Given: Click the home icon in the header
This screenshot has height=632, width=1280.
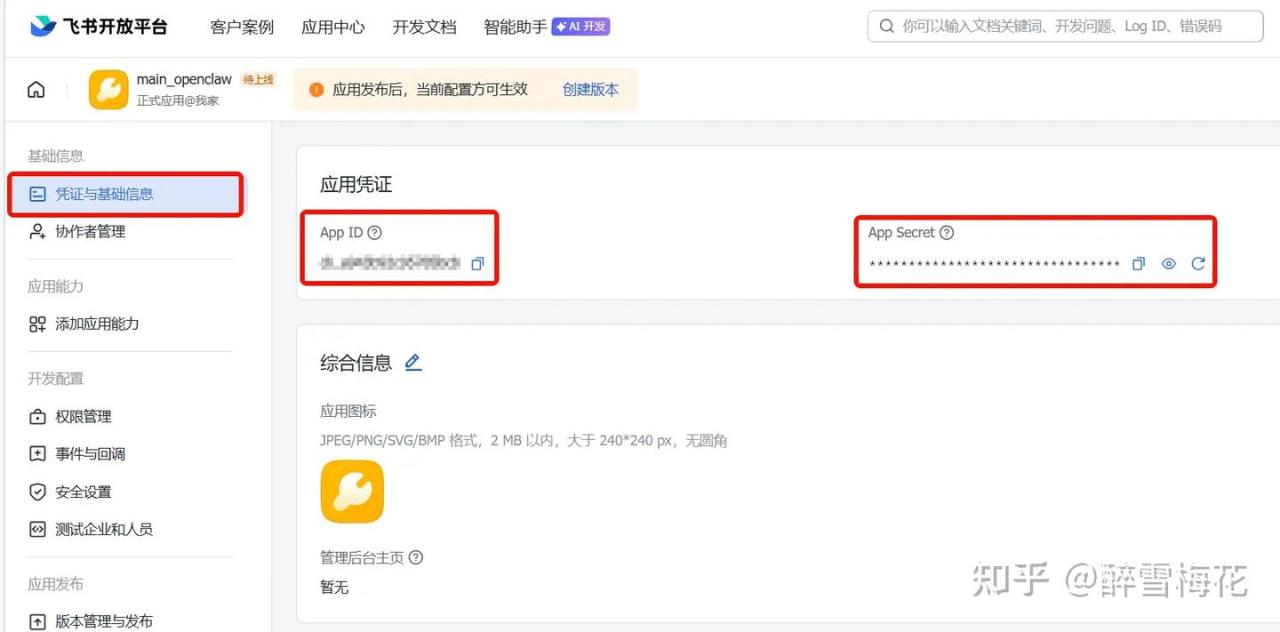Looking at the screenshot, I should (36, 90).
